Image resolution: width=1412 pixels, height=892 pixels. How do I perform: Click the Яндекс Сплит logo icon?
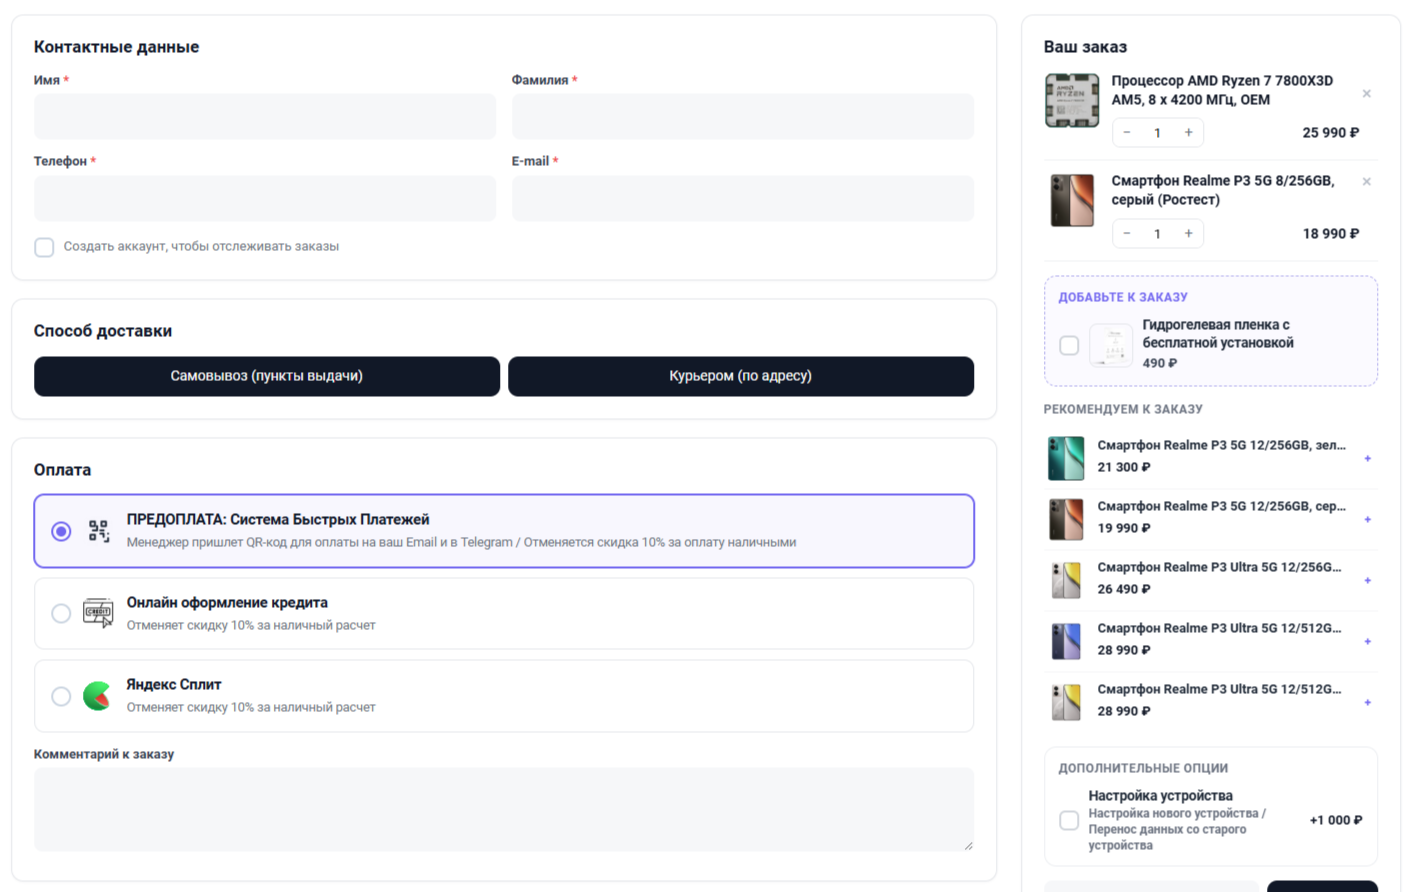click(97, 696)
